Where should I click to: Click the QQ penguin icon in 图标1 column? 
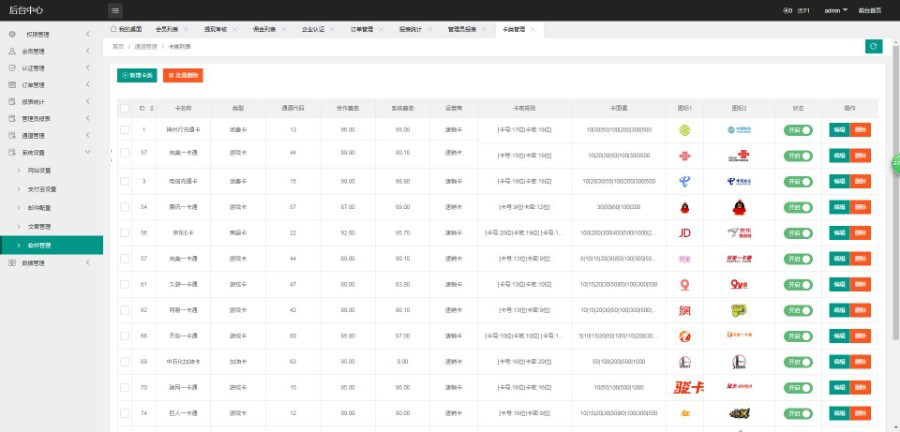684,207
